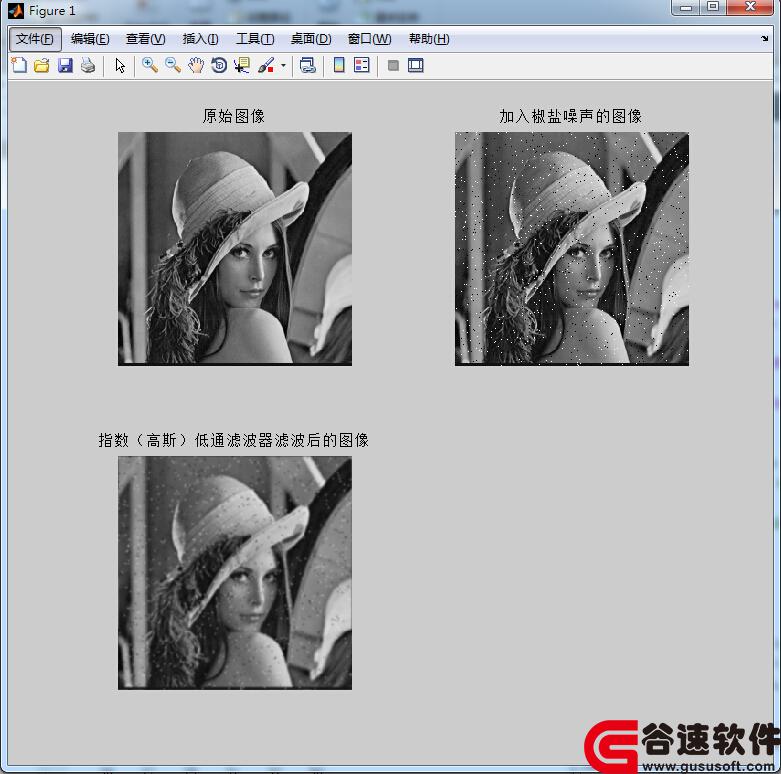Select the Pan hand tool

pyautogui.click(x=196, y=65)
